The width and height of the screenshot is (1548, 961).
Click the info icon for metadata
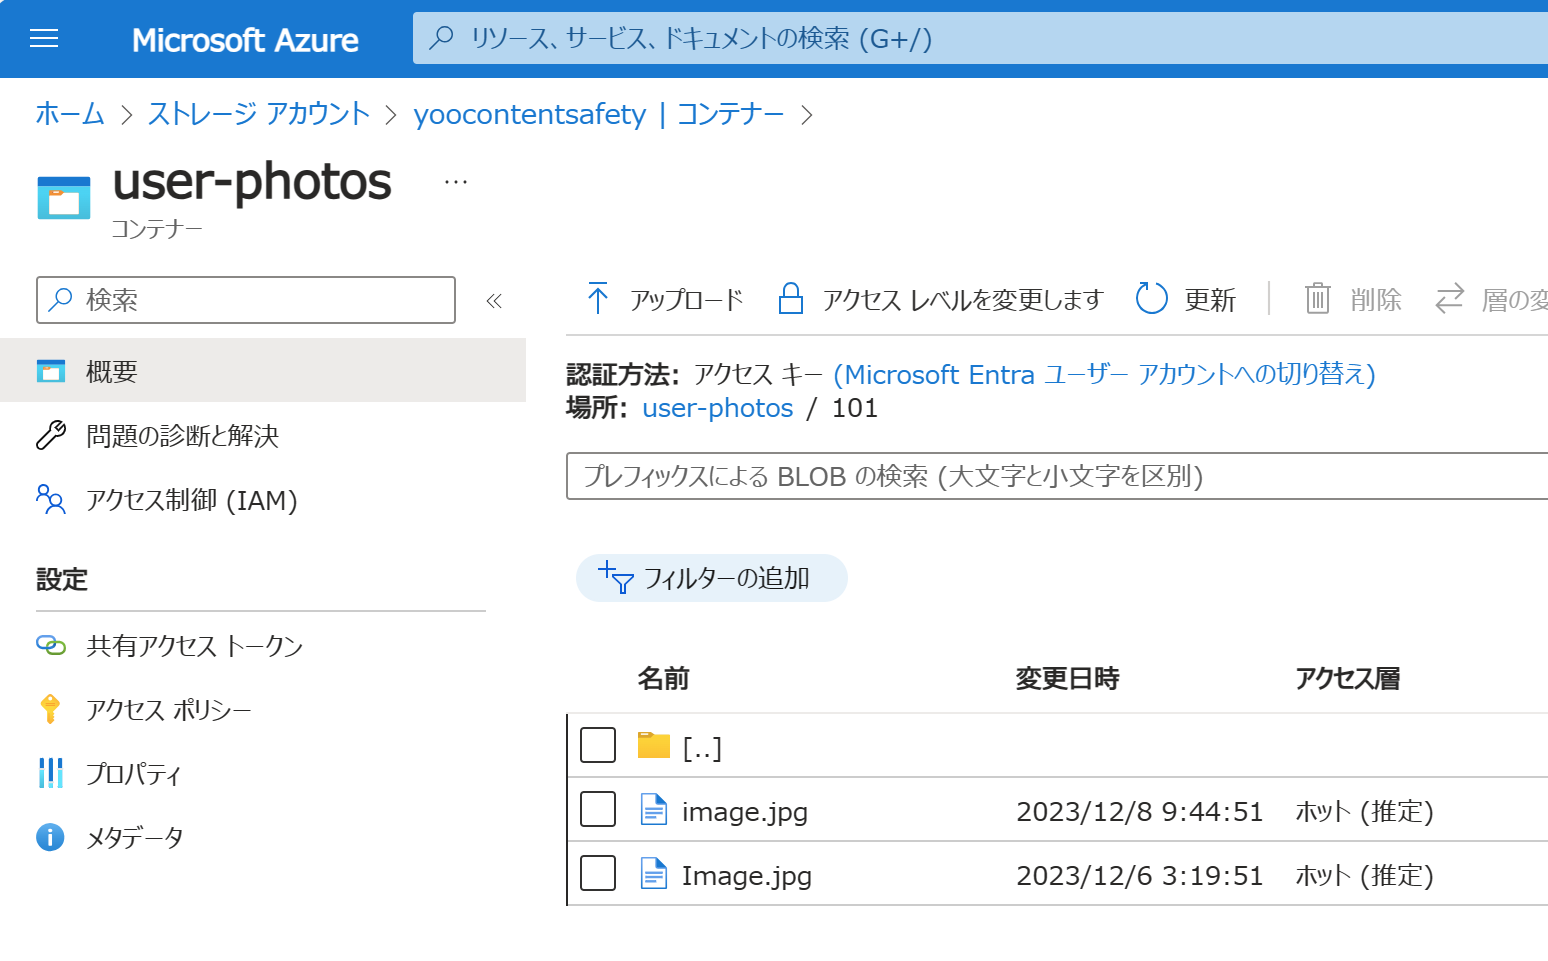point(50,837)
